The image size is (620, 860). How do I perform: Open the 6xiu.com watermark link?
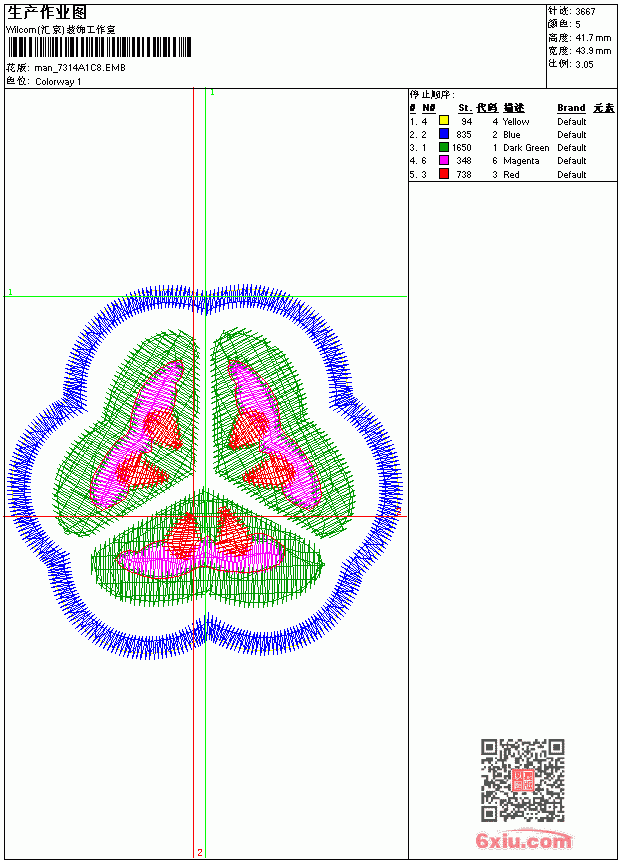(523, 840)
